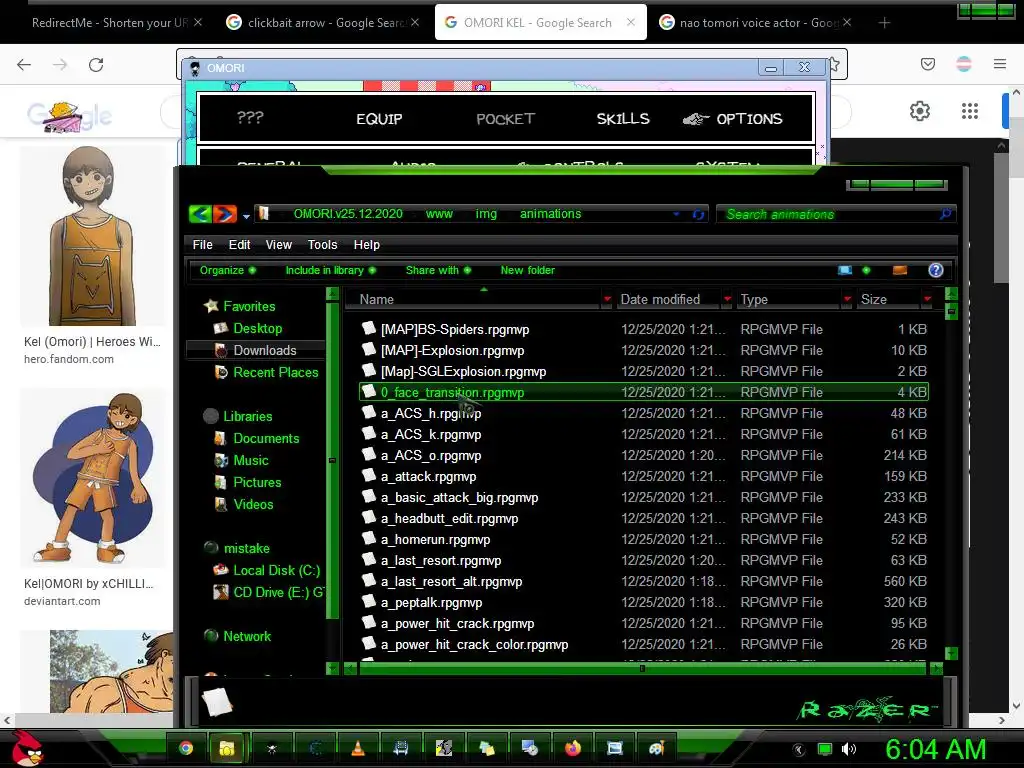Screen dimensions: 1024x768
Task: Go back with the green Explorer arrow
Action: pyautogui.click(x=200, y=214)
